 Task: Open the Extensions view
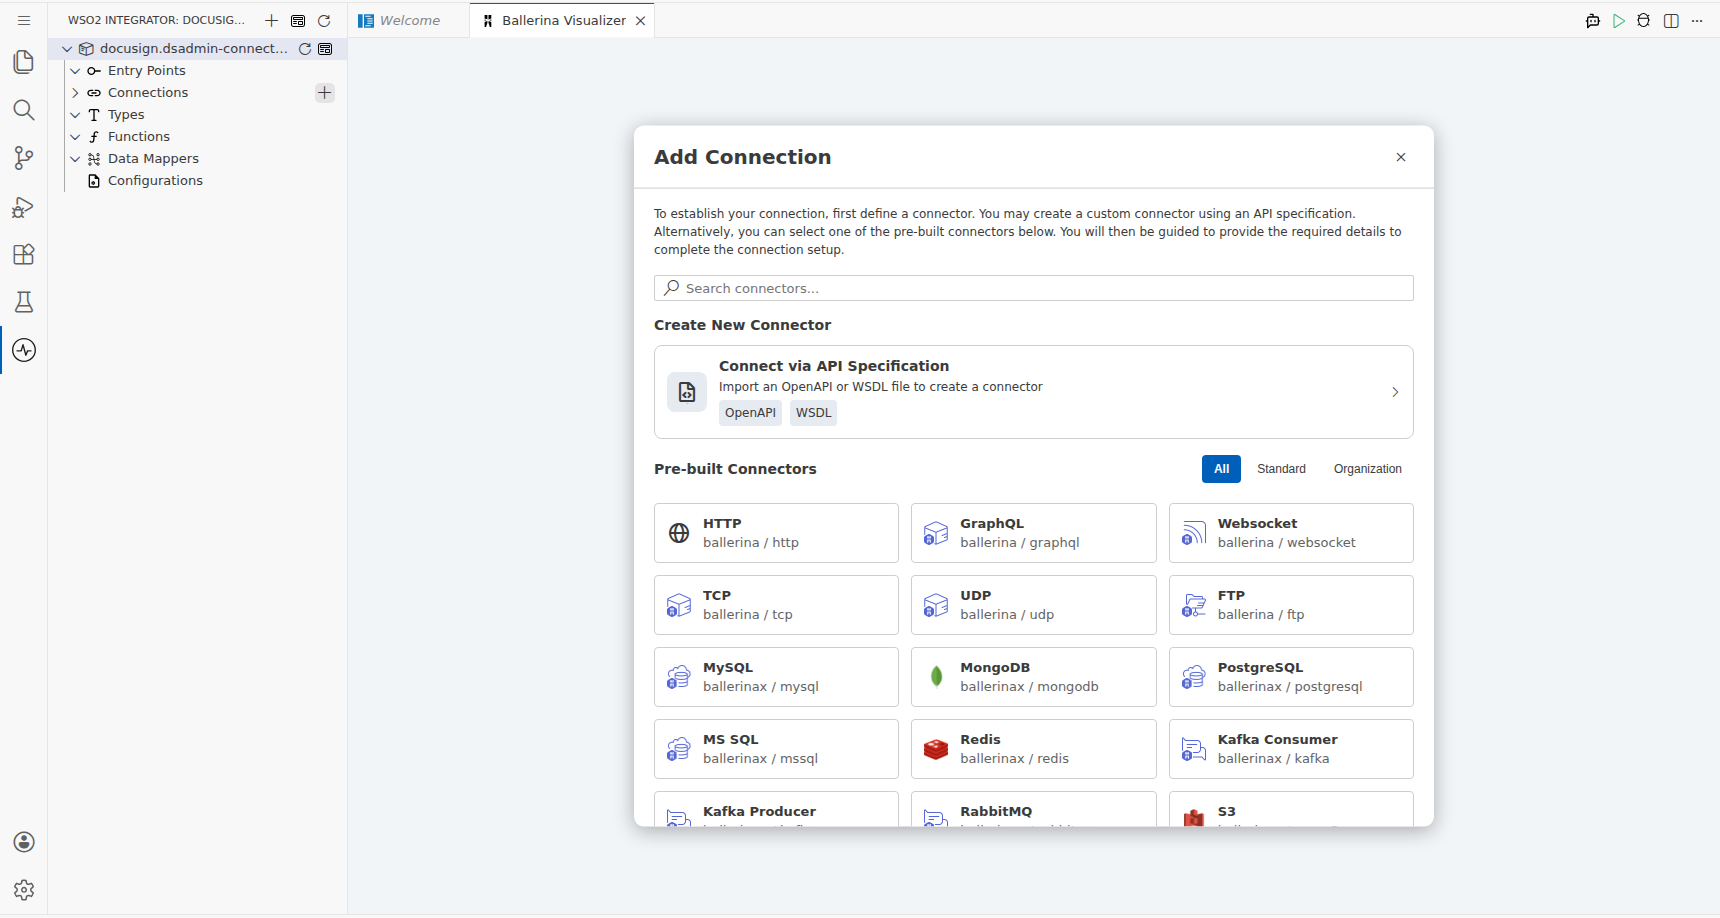coord(24,254)
